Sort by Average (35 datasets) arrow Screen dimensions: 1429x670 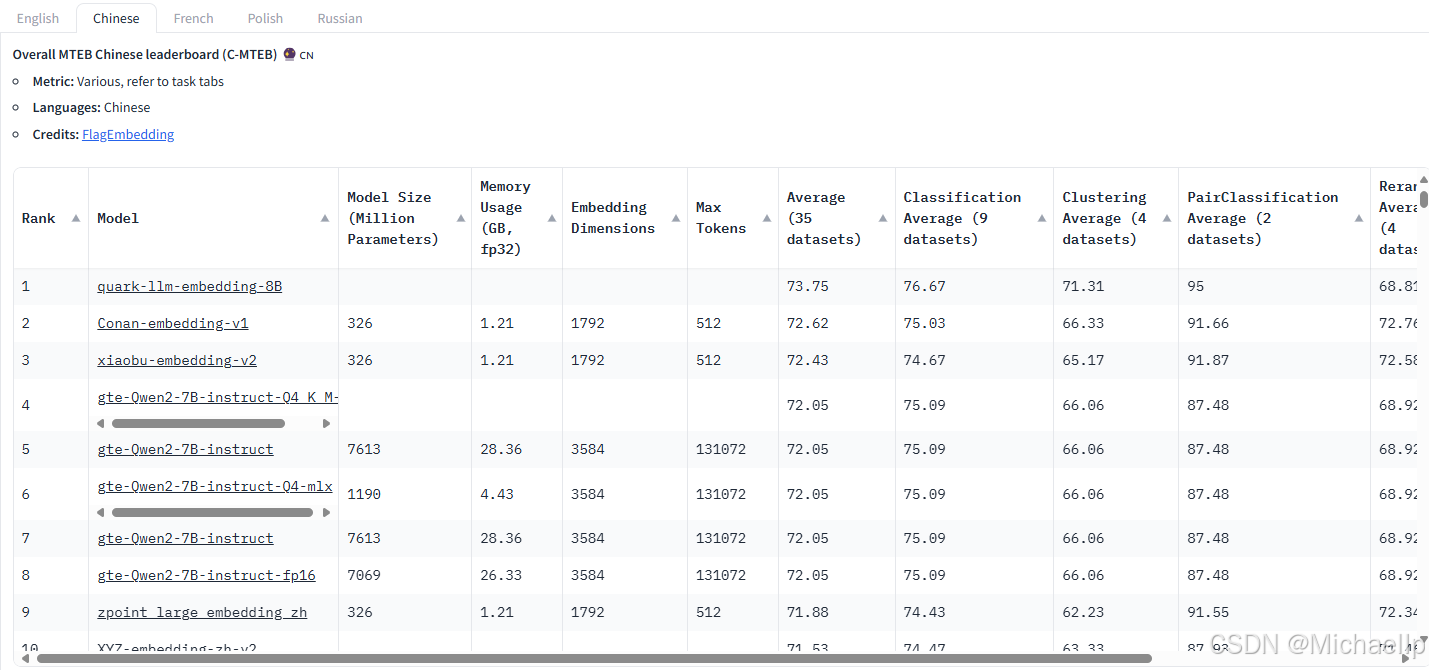[883, 218]
